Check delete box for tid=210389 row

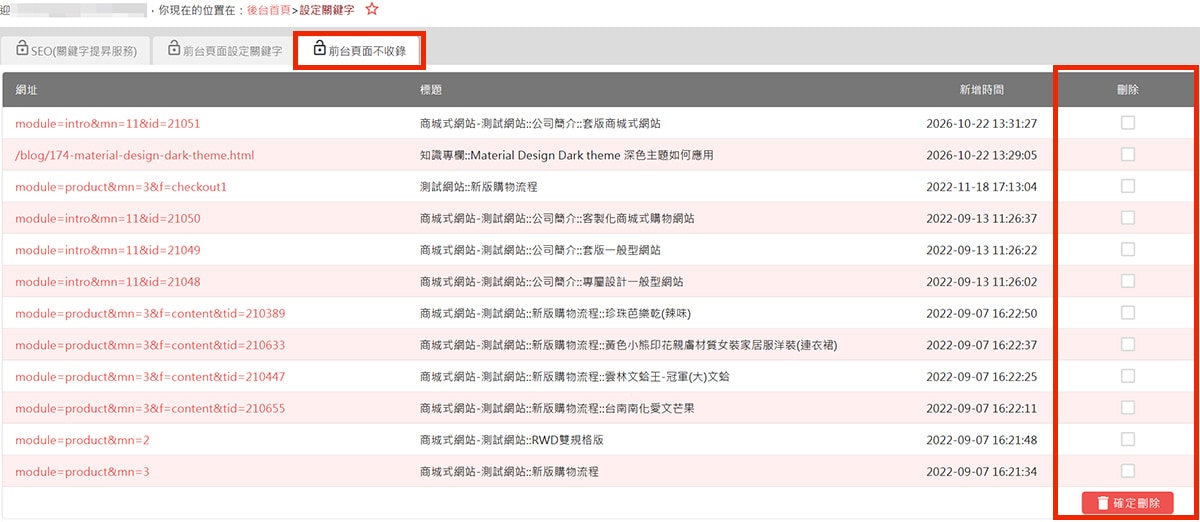tap(1128, 313)
